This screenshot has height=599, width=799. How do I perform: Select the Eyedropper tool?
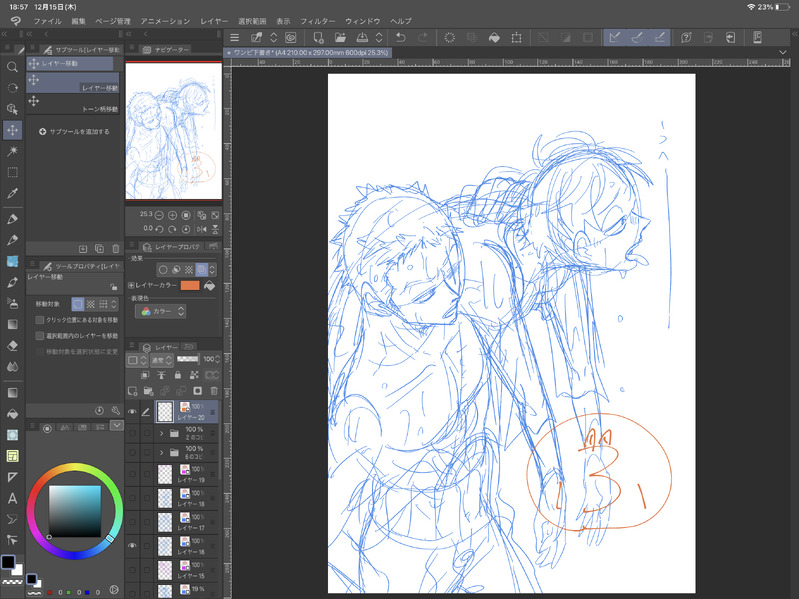point(12,193)
